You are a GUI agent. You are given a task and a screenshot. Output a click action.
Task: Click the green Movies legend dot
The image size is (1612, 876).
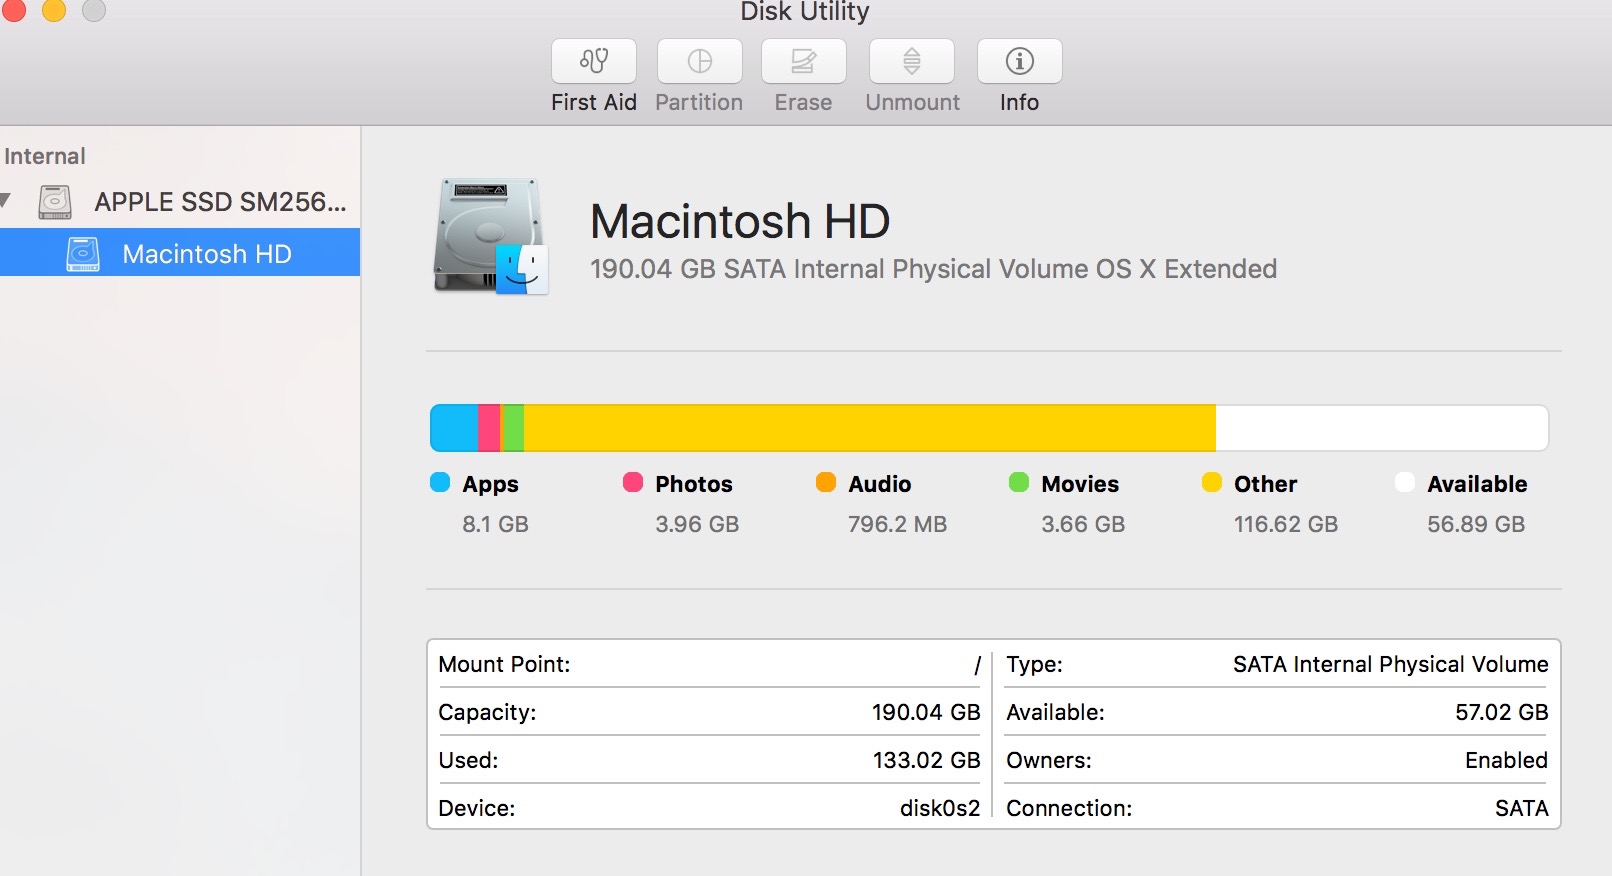tap(1019, 482)
